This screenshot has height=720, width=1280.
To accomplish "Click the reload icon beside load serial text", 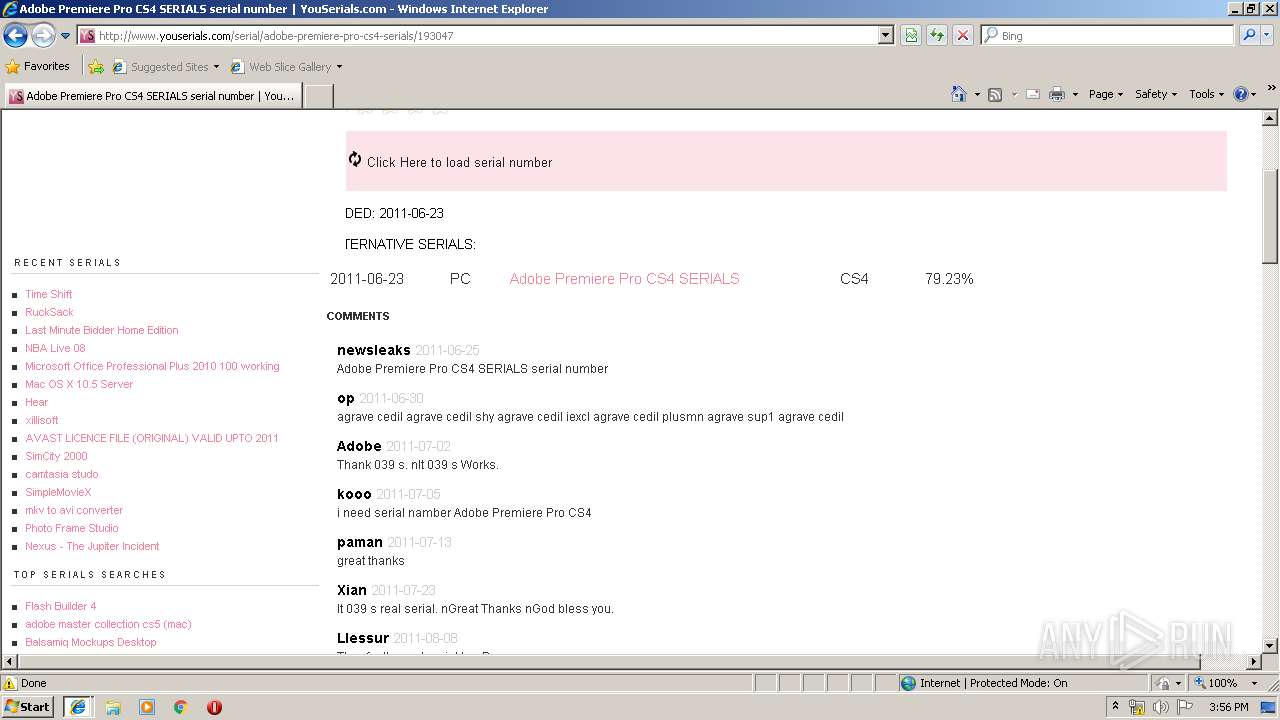I will [x=355, y=159].
